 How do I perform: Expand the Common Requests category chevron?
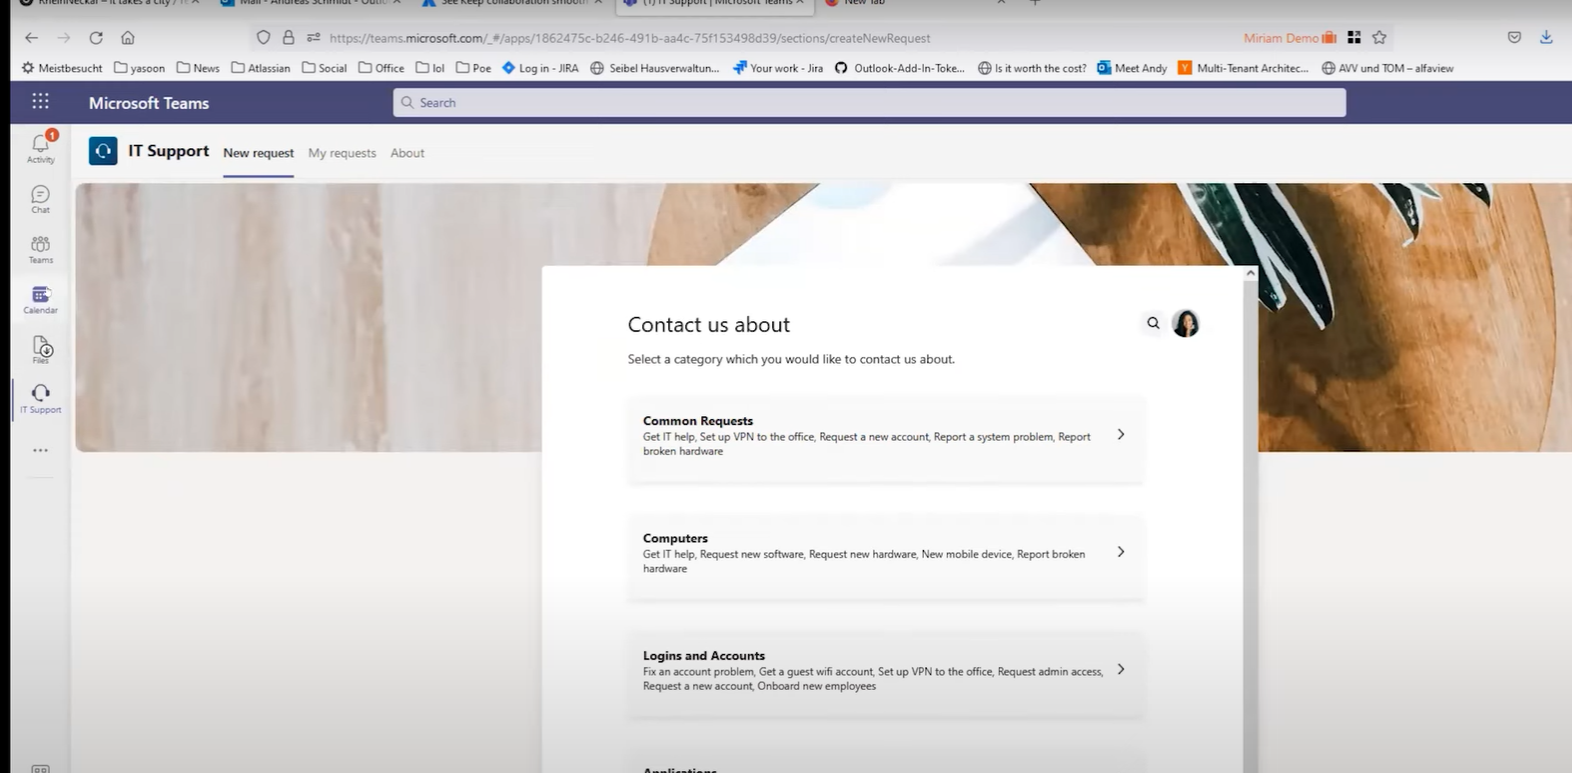tap(1121, 435)
